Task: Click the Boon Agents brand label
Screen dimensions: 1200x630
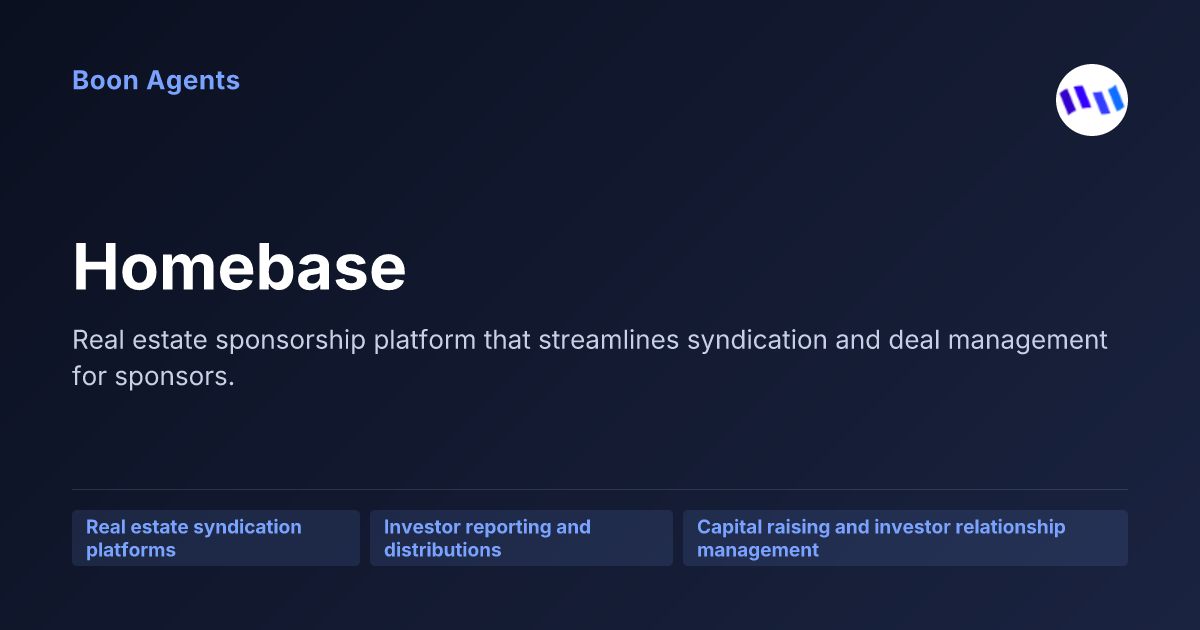Action: 156,80
